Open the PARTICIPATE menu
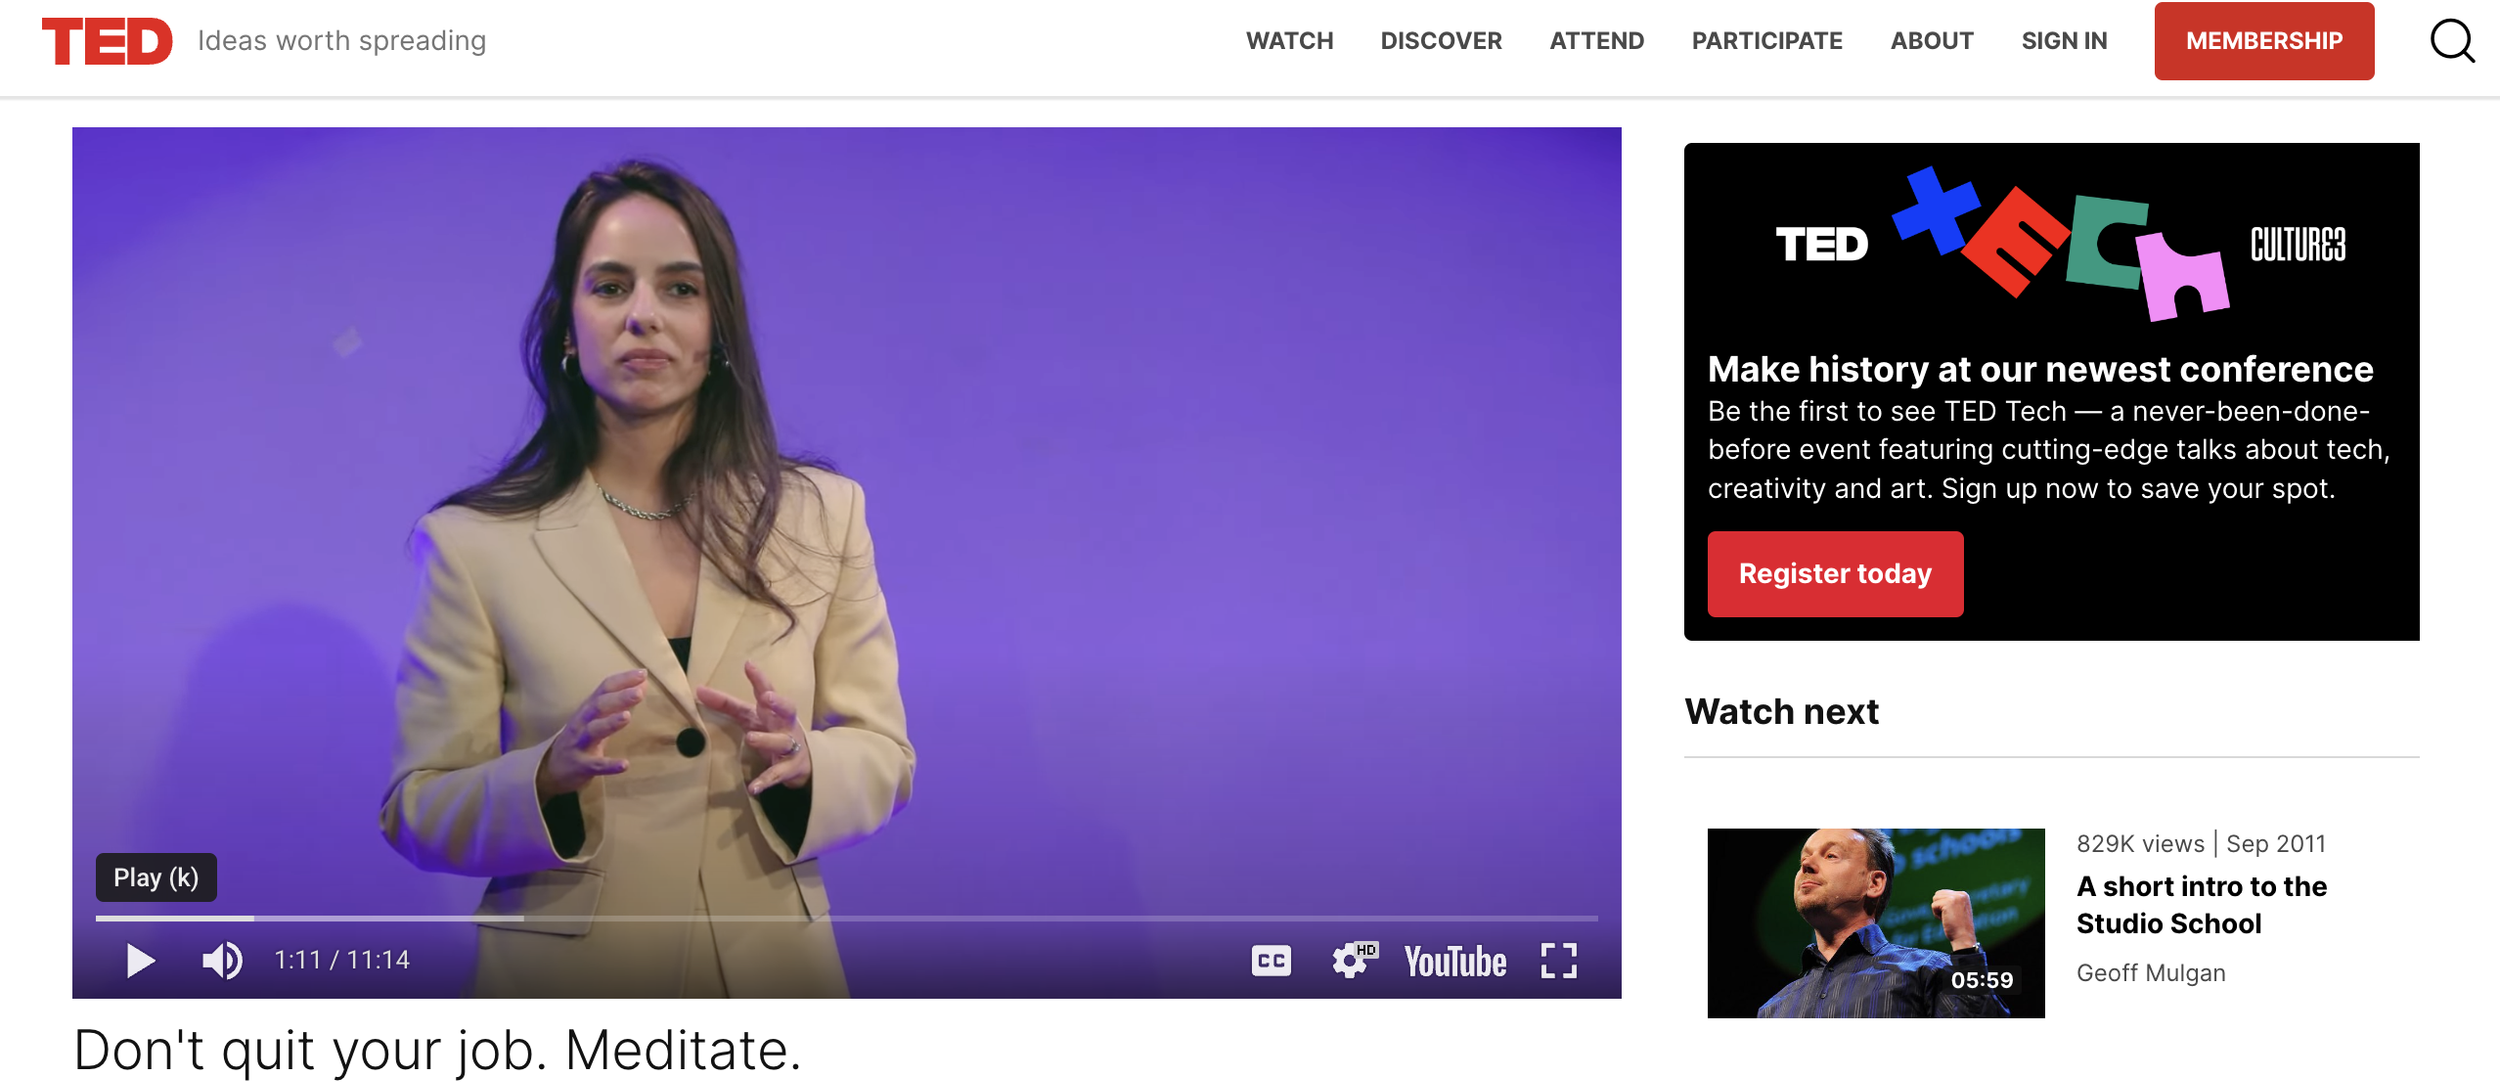 [x=1767, y=41]
